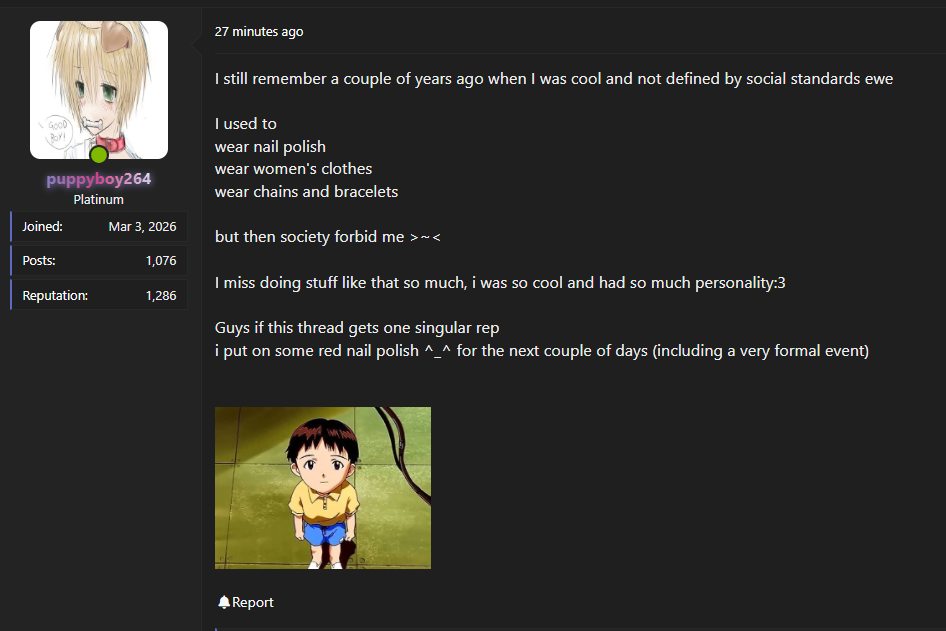Open the attached anime boy image
Image resolution: width=946 pixels, height=631 pixels.
[x=323, y=488]
